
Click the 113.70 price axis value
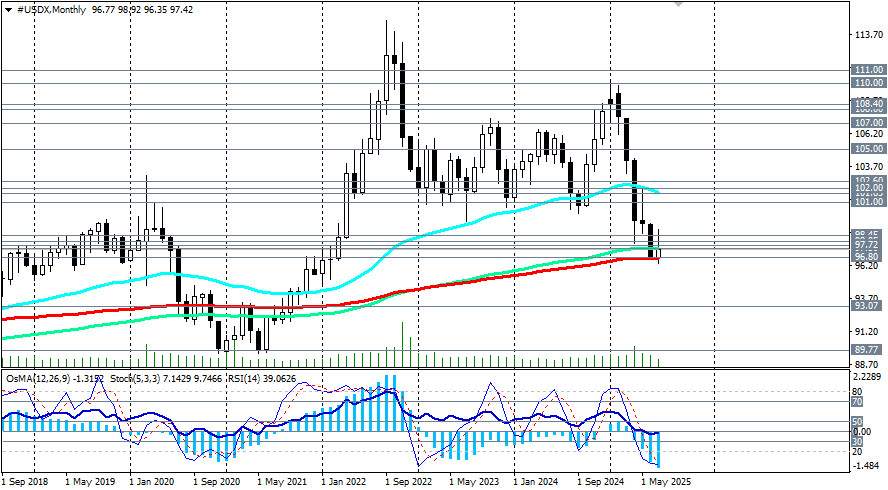pos(869,35)
